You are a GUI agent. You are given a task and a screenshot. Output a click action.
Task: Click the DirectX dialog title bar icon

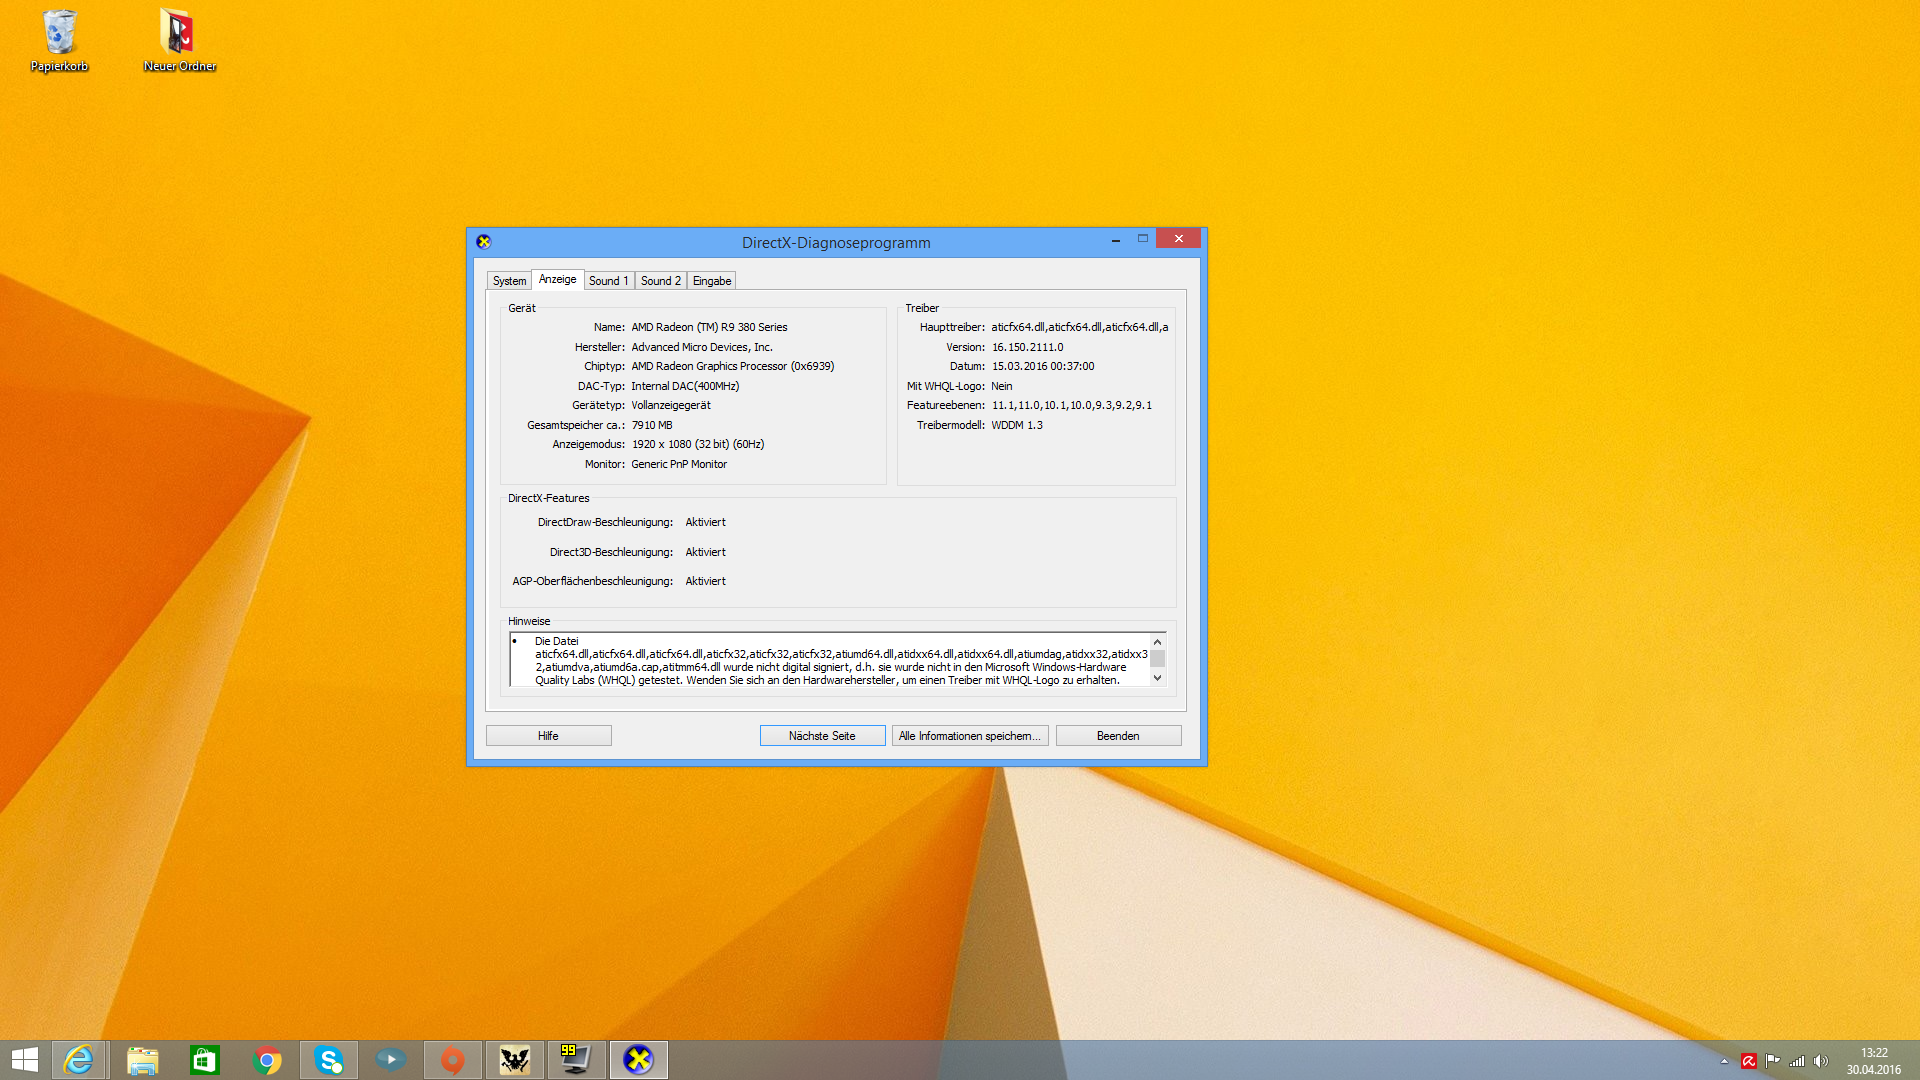[x=484, y=242]
